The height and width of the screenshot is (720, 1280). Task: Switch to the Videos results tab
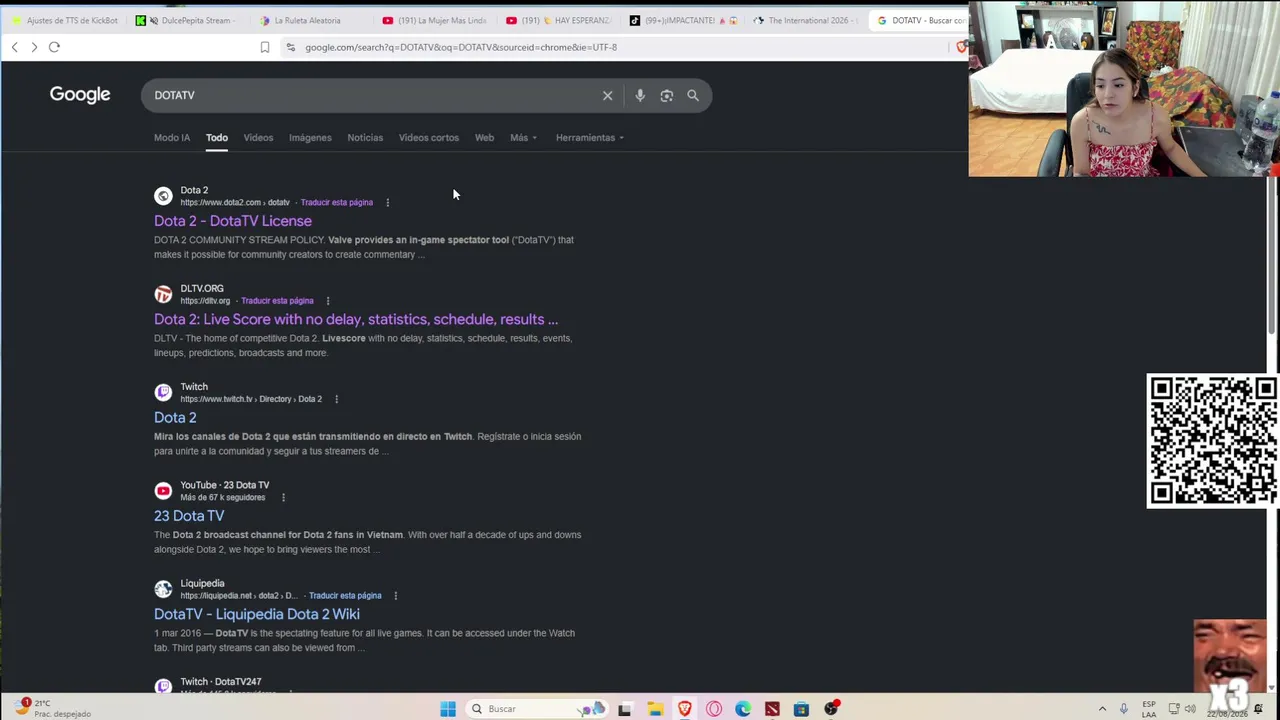point(258,138)
